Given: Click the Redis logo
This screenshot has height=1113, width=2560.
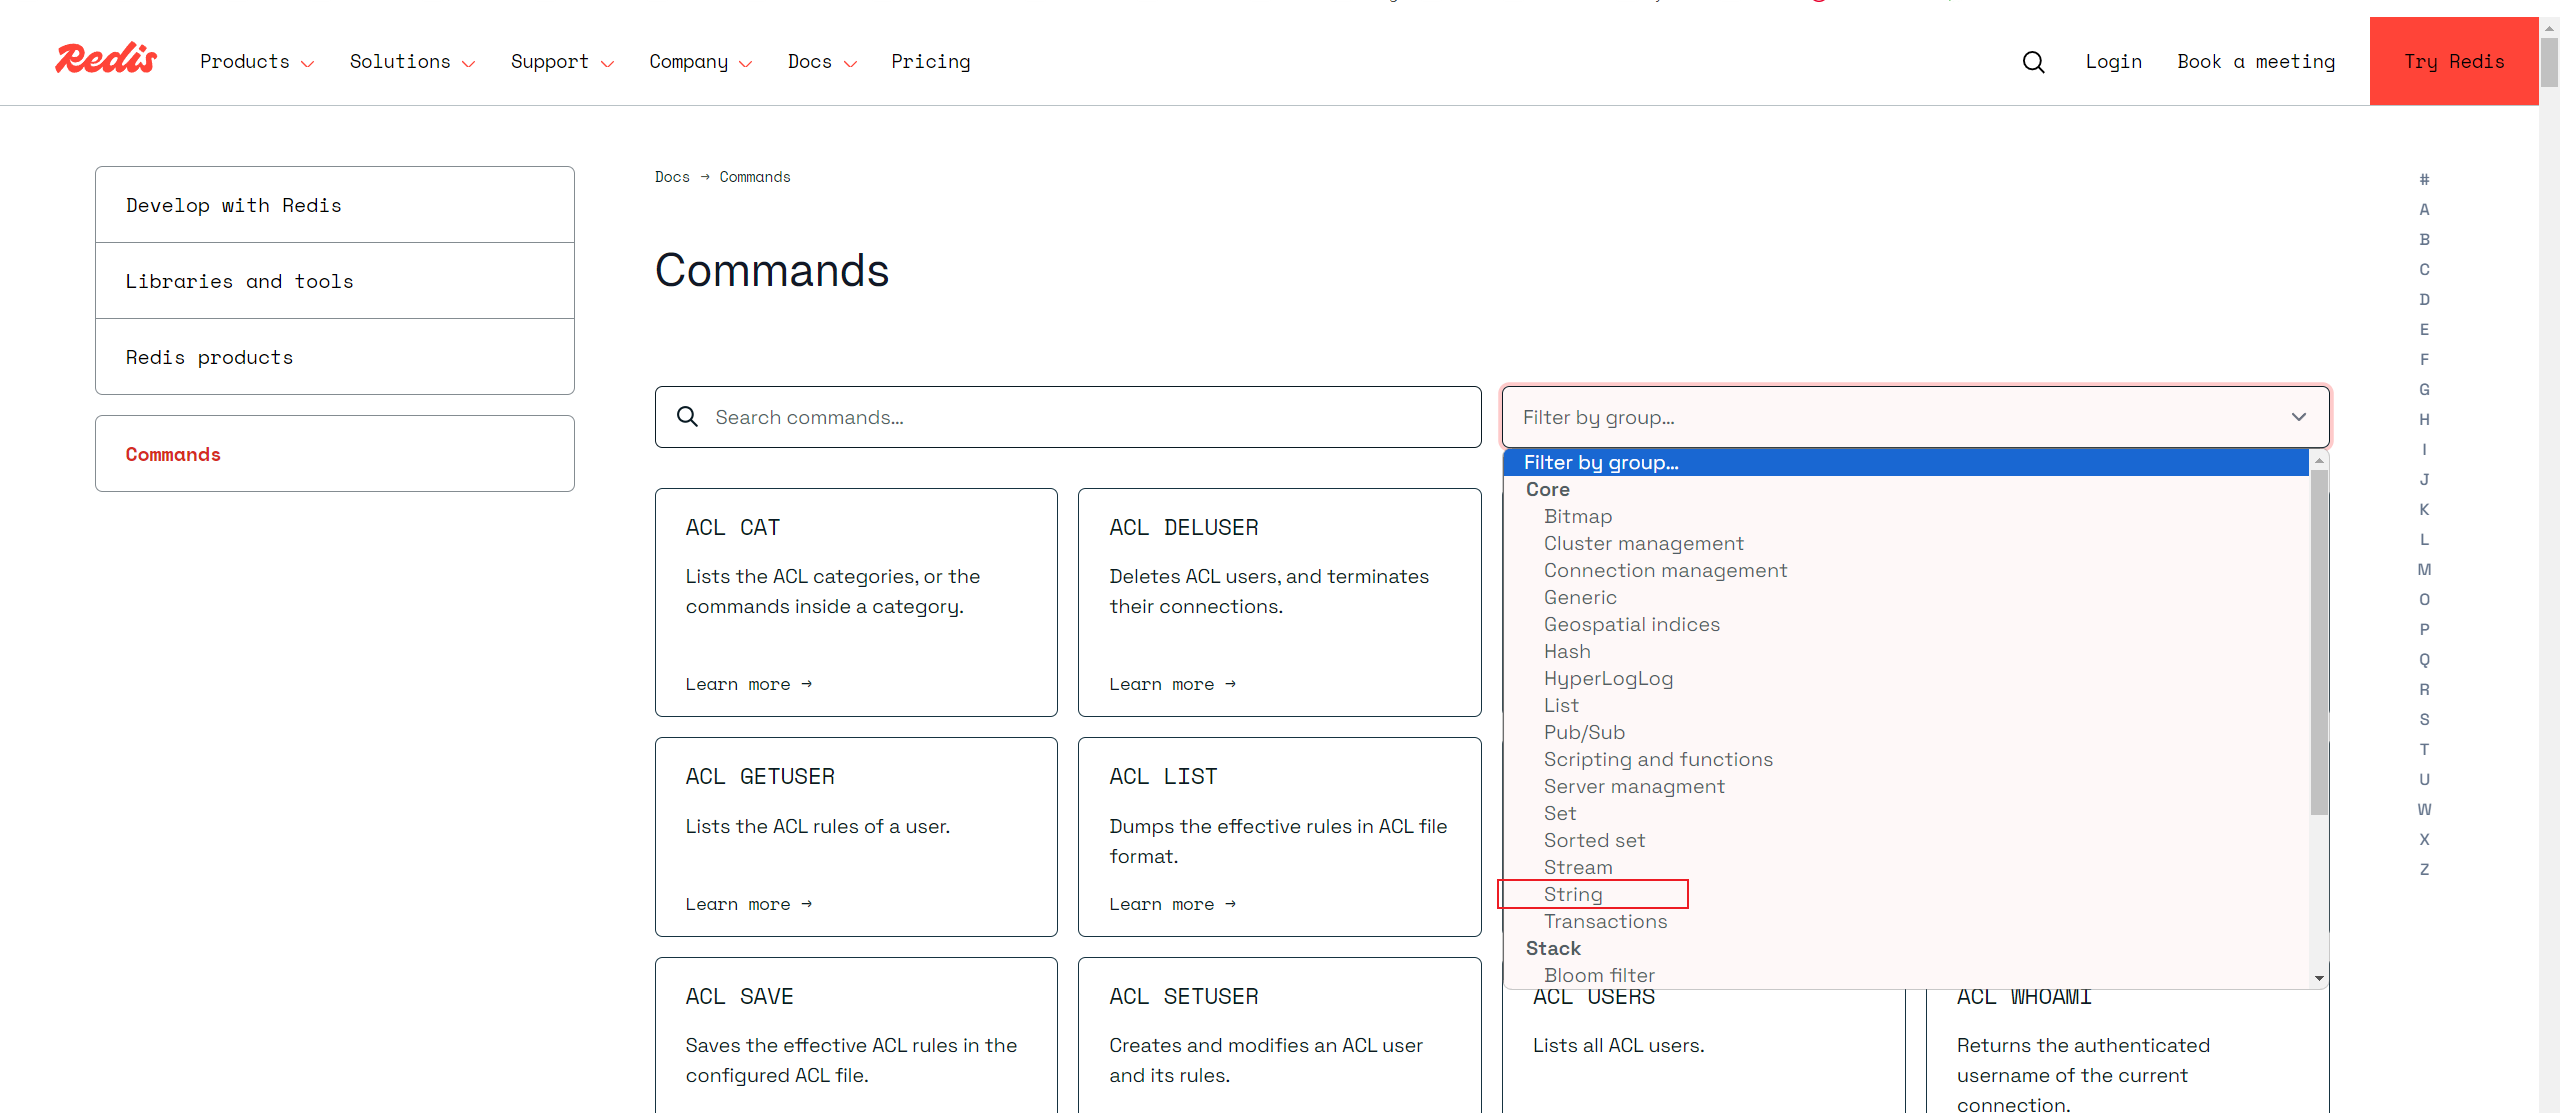Looking at the screenshot, I should tap(106, 60).
